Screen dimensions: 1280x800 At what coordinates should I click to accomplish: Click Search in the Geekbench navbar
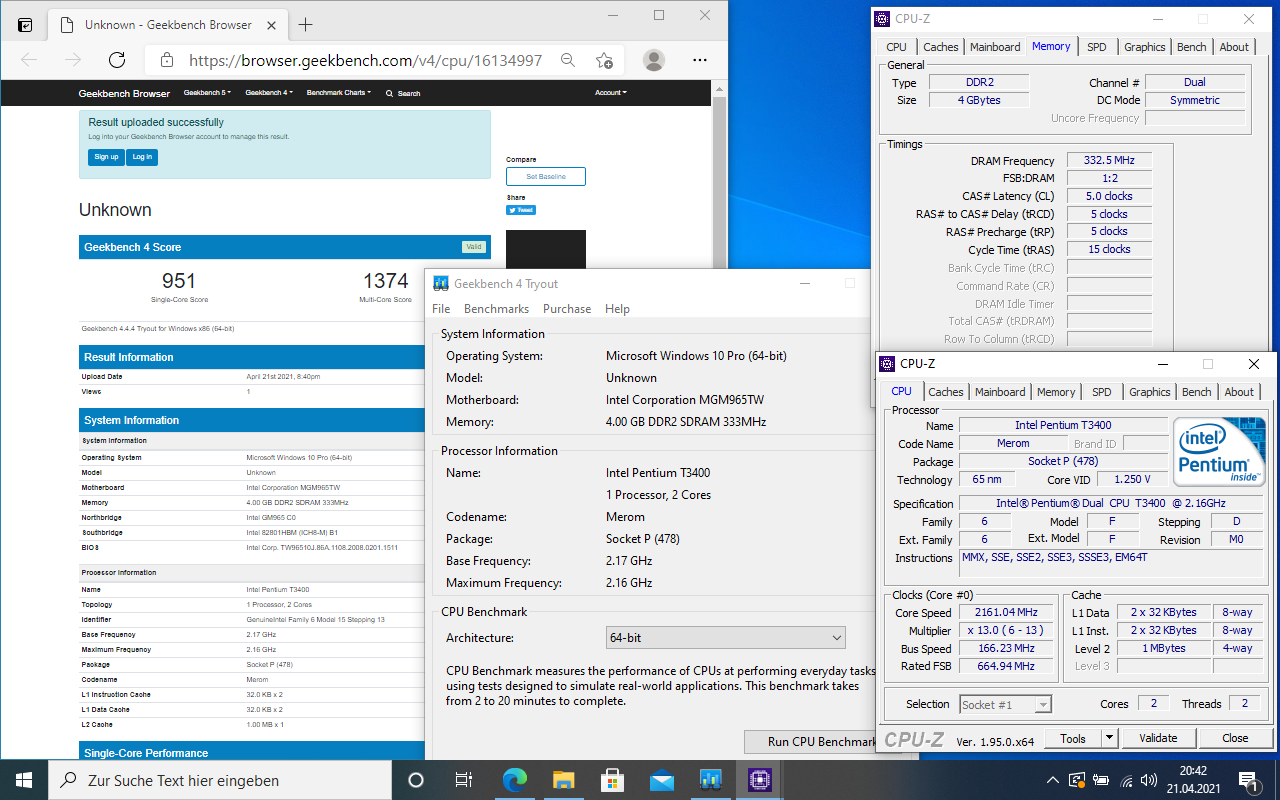[x=403, y=93]
